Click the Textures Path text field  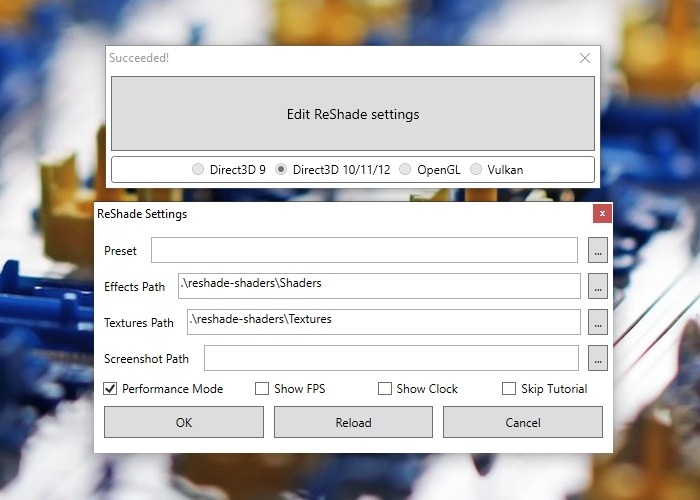point(383,322)
